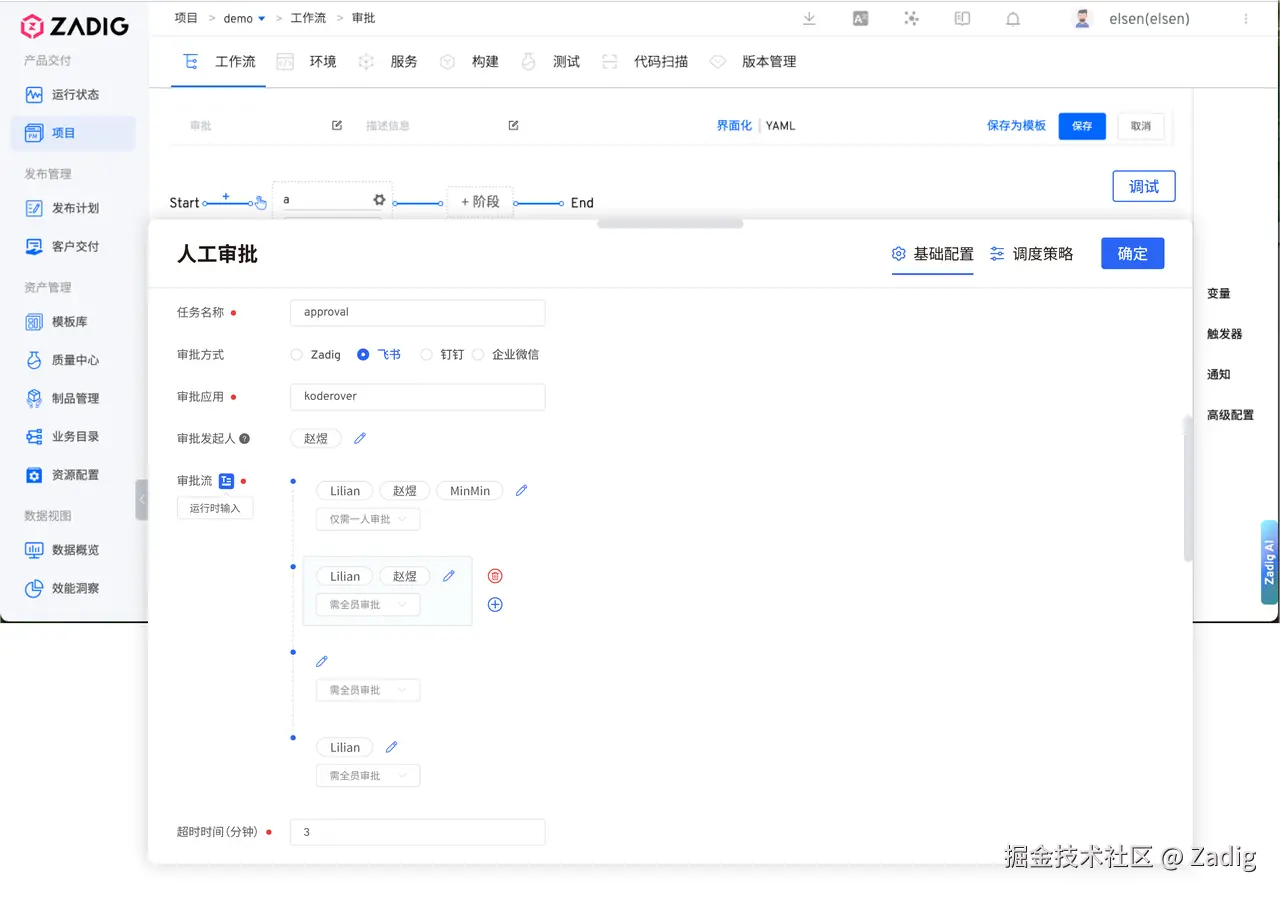Click the 保存 button
Screen dimensions: 1280x897
[1082, 126]
